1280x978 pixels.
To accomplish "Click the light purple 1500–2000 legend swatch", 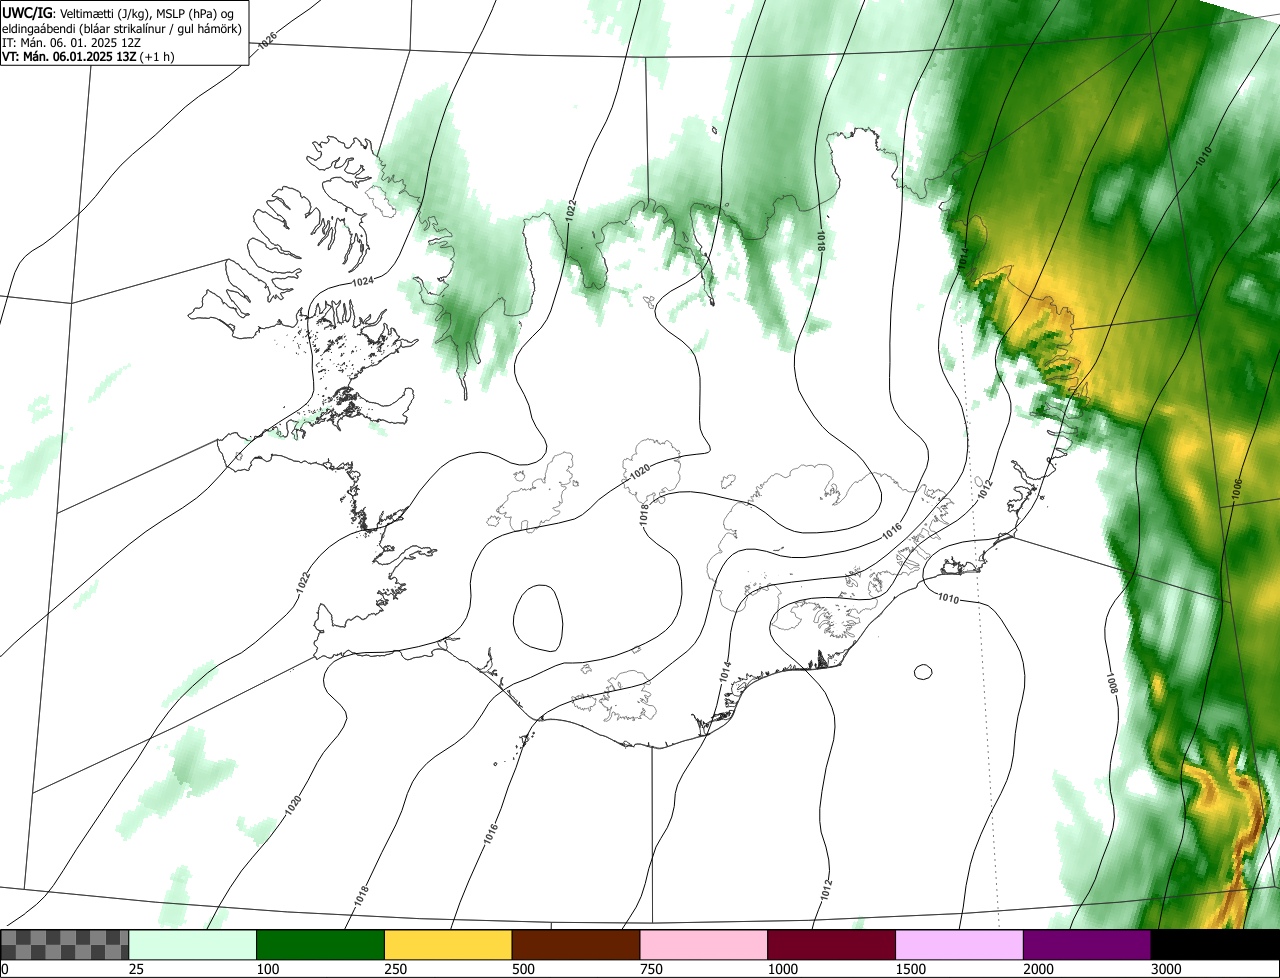I will coord(959,945).
